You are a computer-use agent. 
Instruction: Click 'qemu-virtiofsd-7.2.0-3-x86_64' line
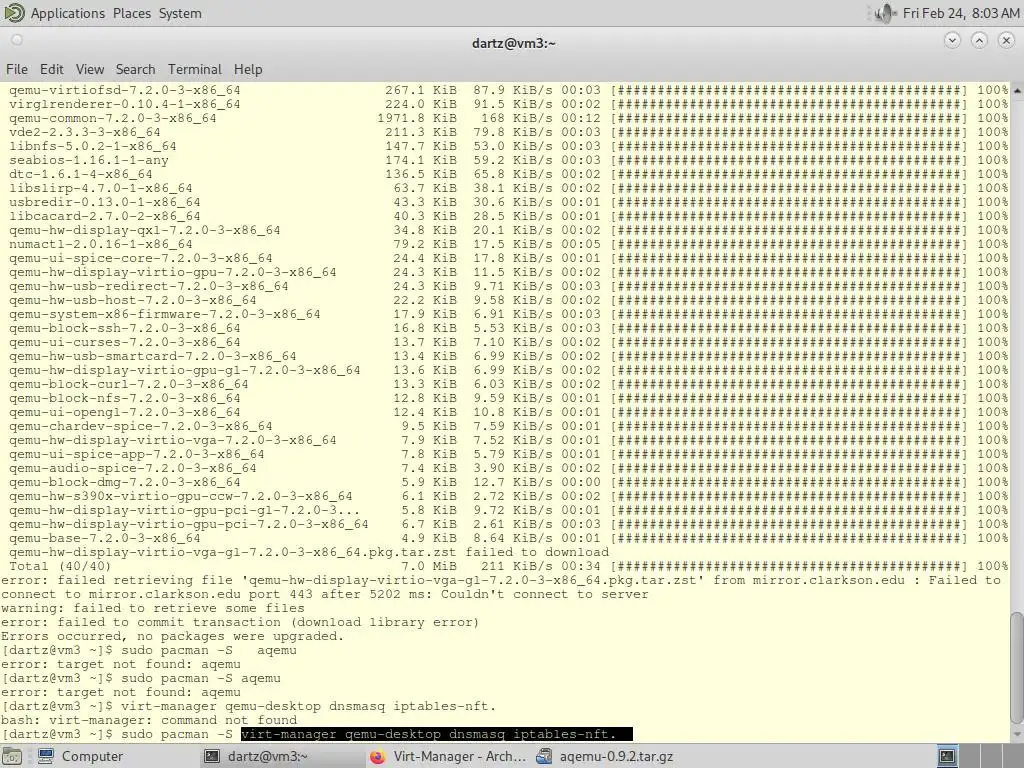pos(124,90)
